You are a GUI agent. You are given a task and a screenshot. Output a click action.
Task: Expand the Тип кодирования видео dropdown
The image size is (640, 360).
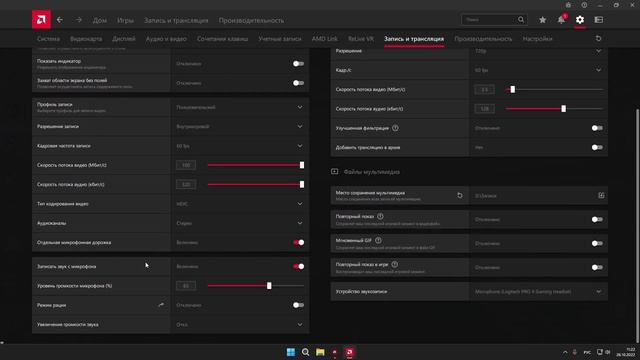point(240,204)
